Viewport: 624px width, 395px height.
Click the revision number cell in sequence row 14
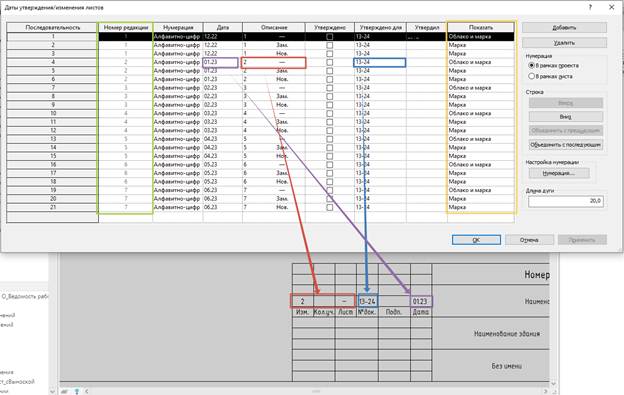coord(126,148)
